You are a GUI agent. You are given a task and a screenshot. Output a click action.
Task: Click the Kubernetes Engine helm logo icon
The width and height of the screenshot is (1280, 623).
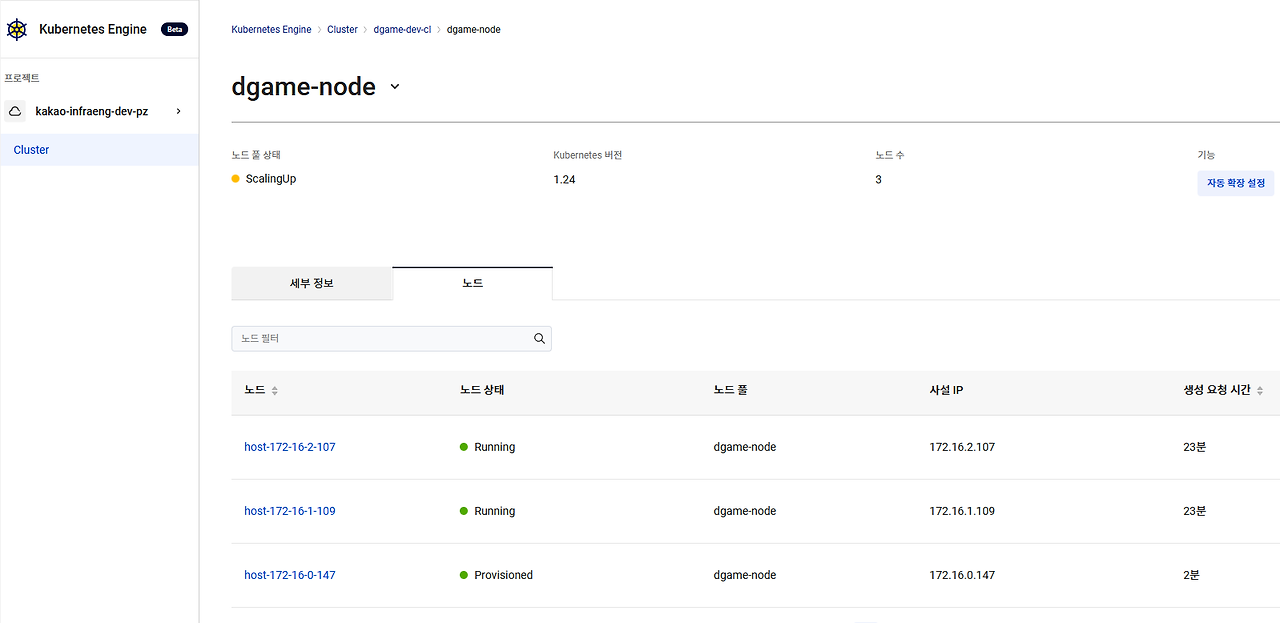(x=17, y=30)
